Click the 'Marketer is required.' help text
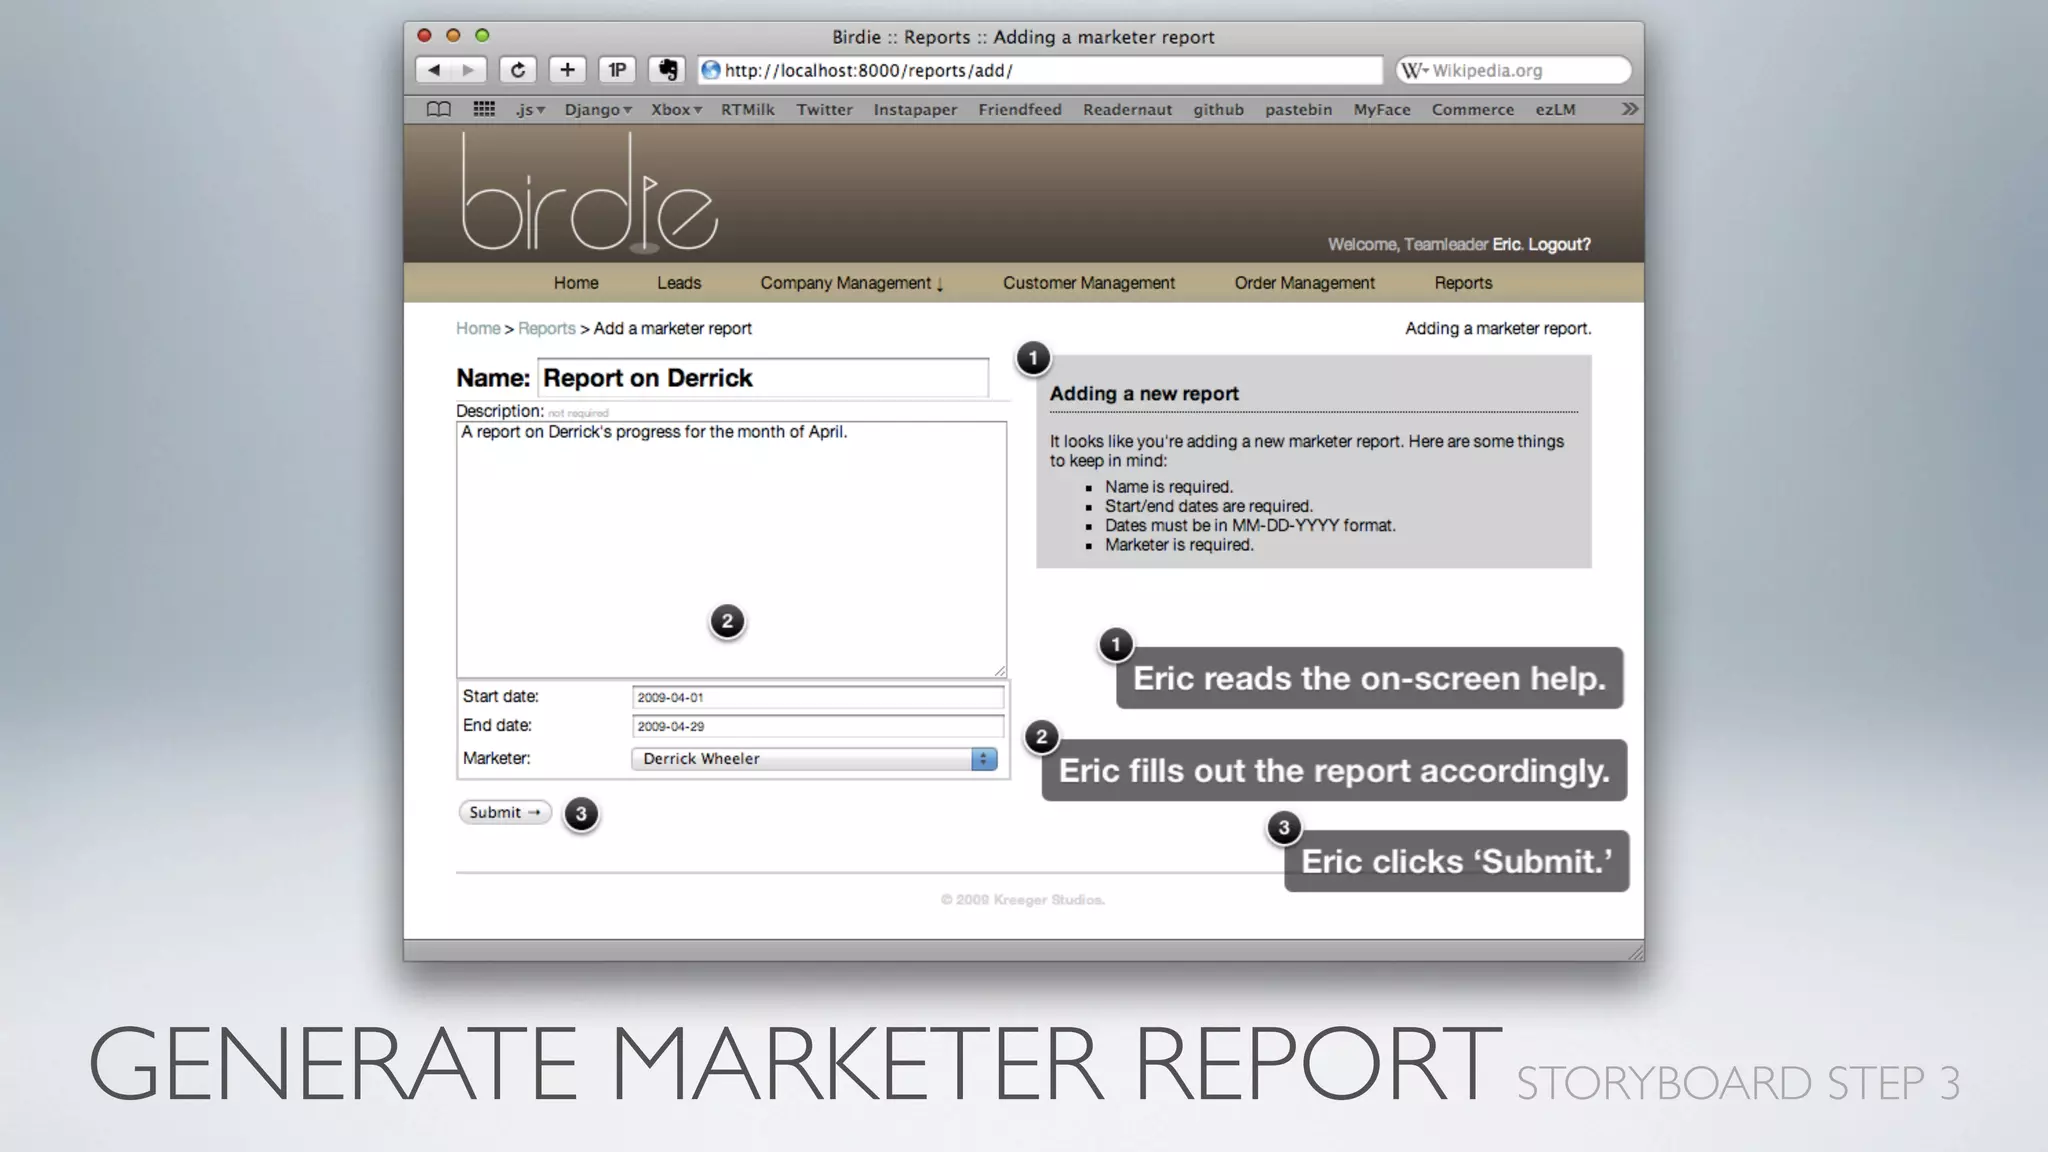The width and height of the screenshot is (2048, 1152). [1179, 545]
